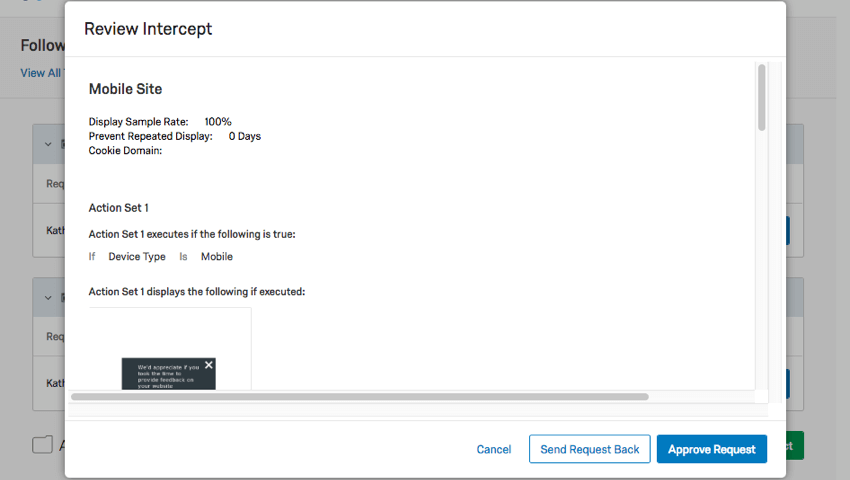Cancel the Review Intercept dialog
The image size is (850, 480).
click(x=494, y=449)
